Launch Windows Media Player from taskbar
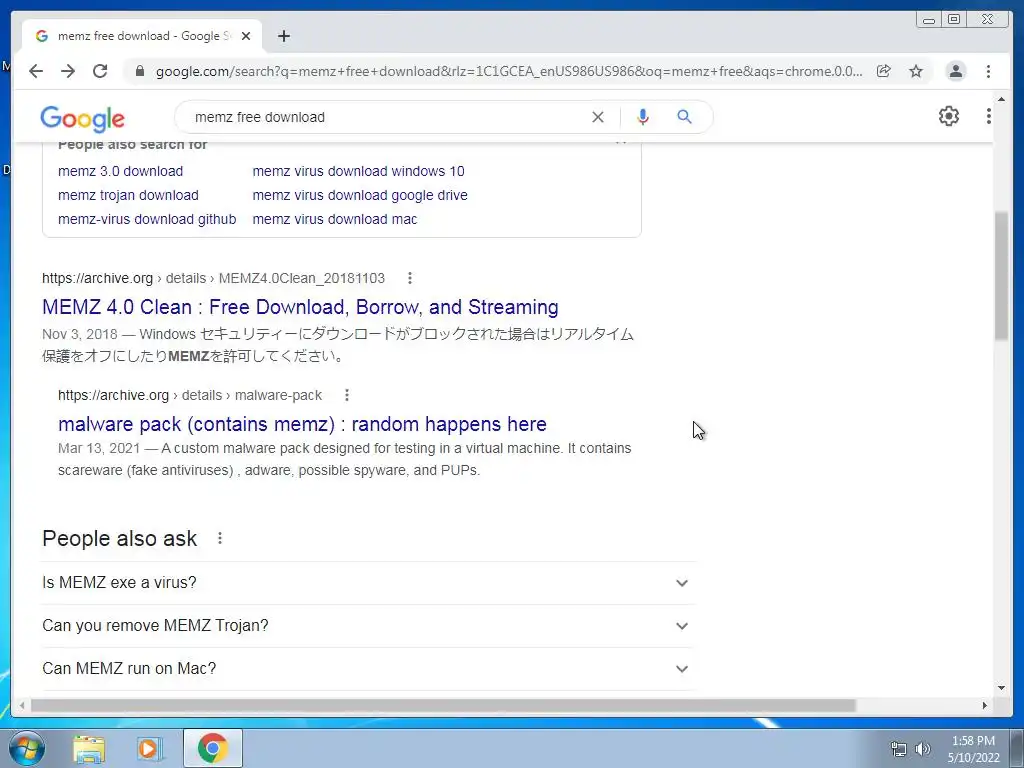This screenshot has width=1024, height=768. click(150, 748)
